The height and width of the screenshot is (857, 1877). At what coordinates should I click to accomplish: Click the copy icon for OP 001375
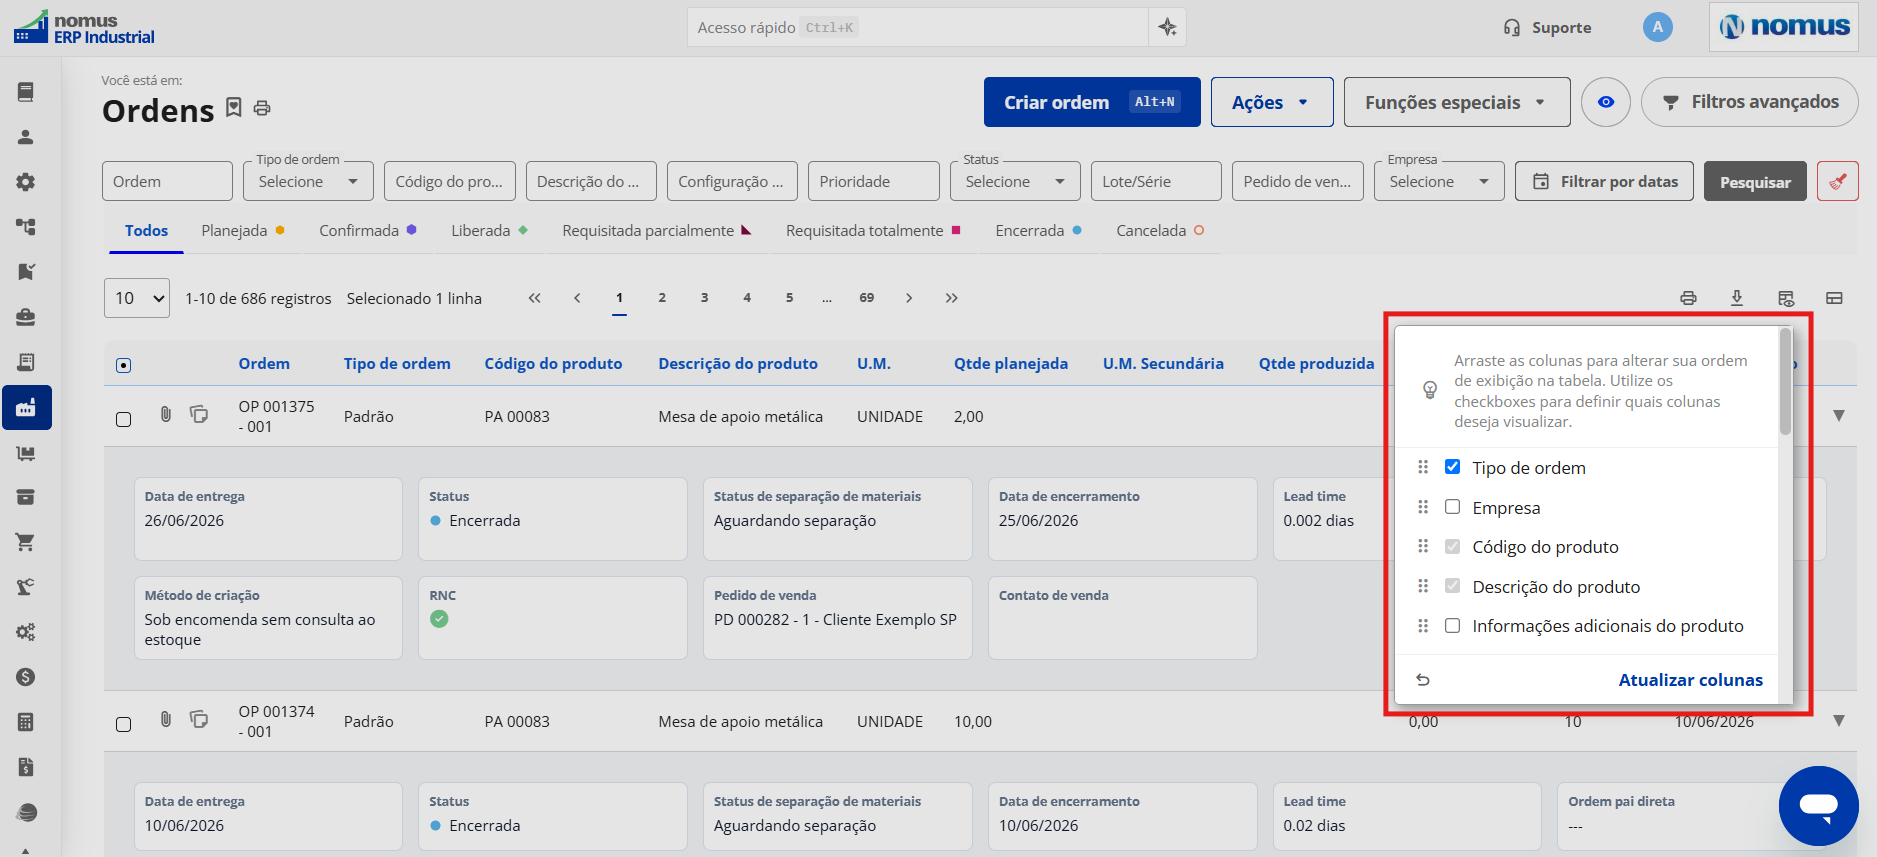tap(199, 414)
